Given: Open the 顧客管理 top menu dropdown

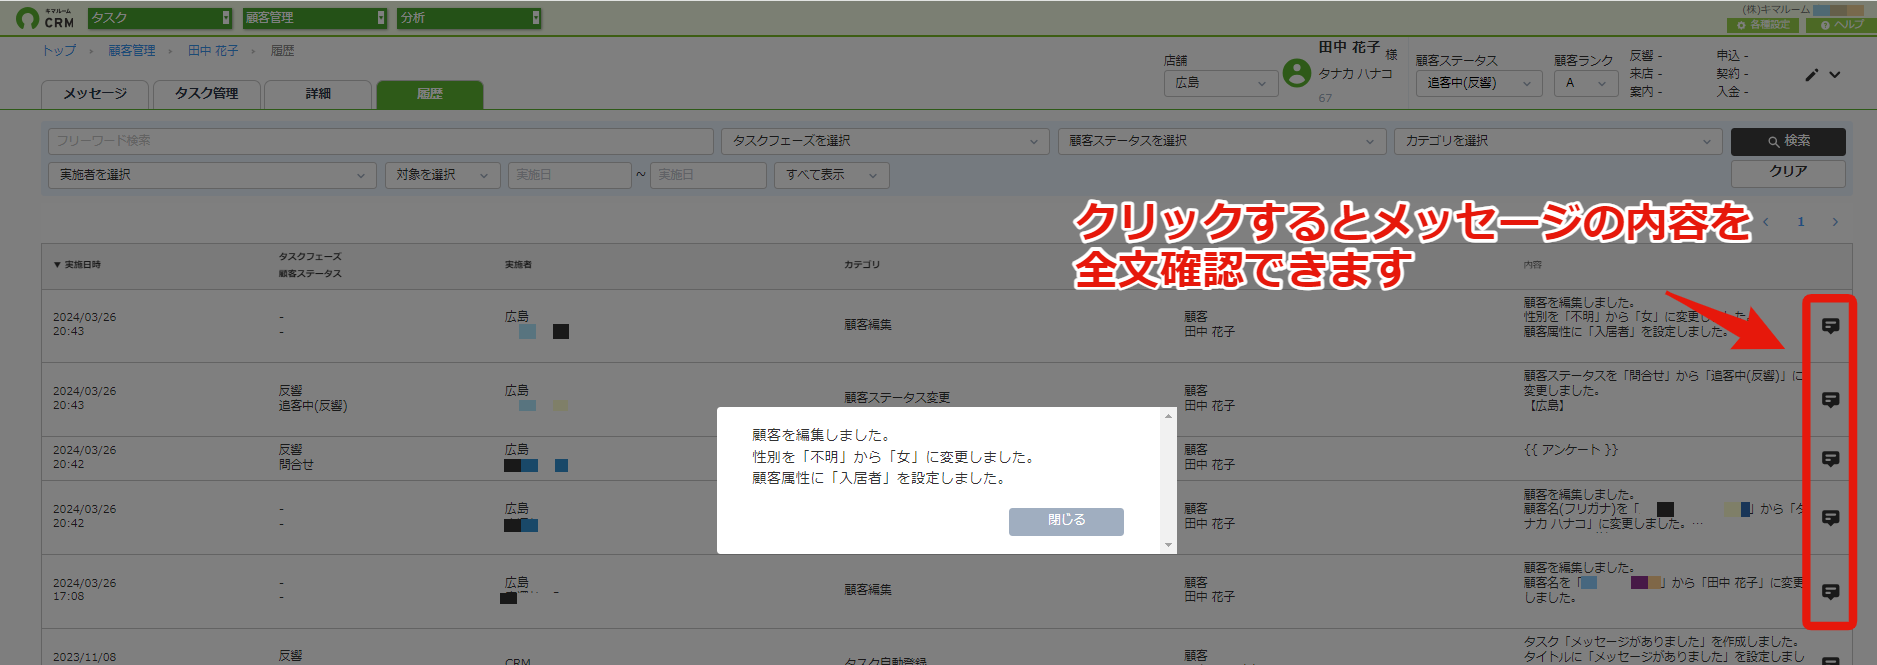Looking at the screenshot, I should point(315,18).
